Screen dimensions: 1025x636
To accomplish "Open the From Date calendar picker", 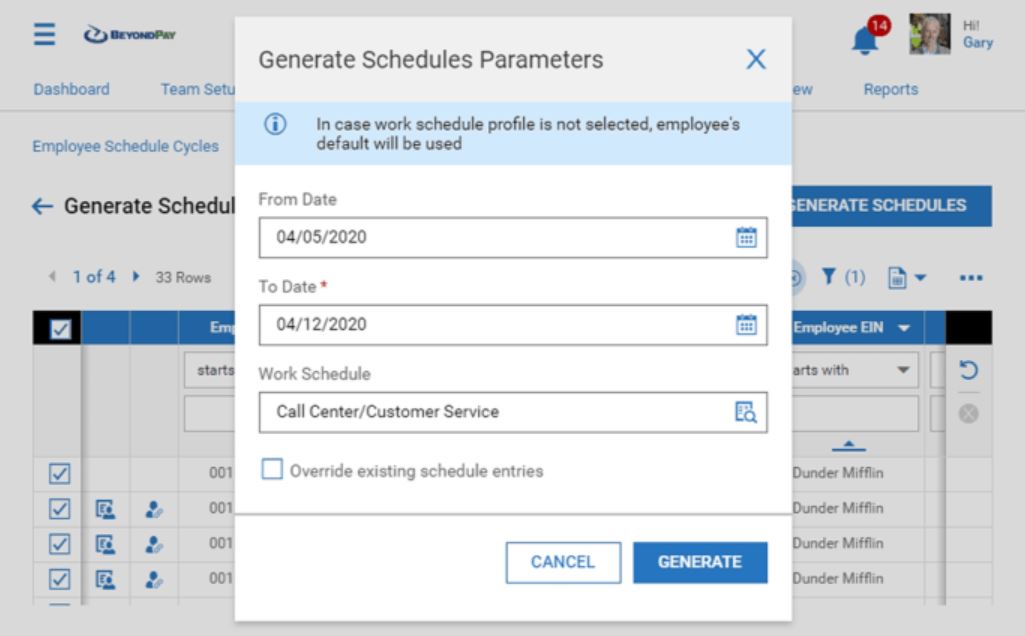I will coord(746,238).
